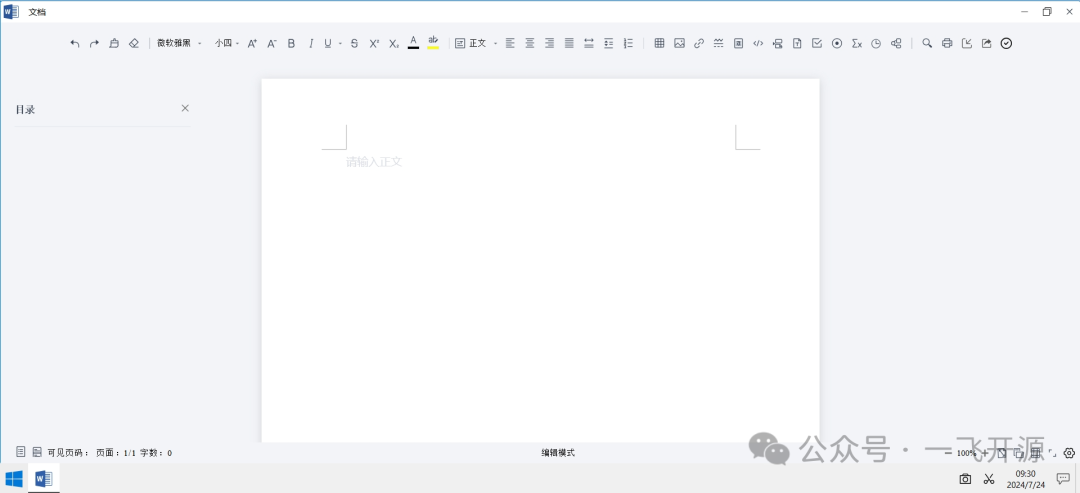Insert a code block with the </> icon

(x=758, y=43)
